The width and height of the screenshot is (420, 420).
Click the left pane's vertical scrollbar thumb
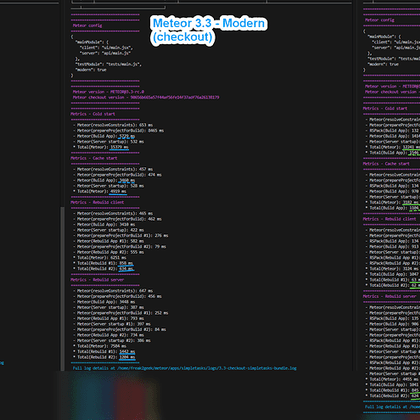62,288
